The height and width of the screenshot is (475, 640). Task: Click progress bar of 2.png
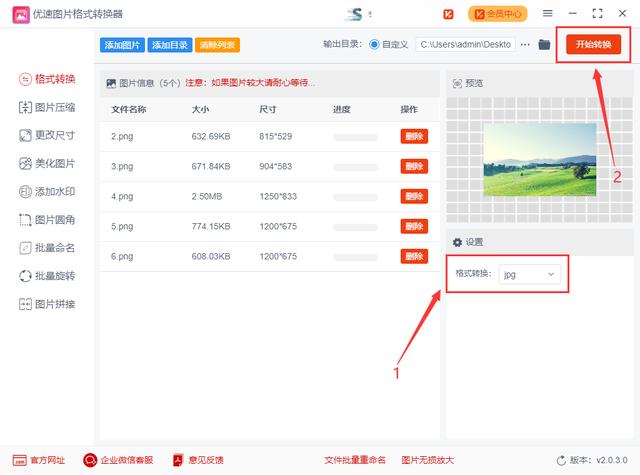point(356,137)
